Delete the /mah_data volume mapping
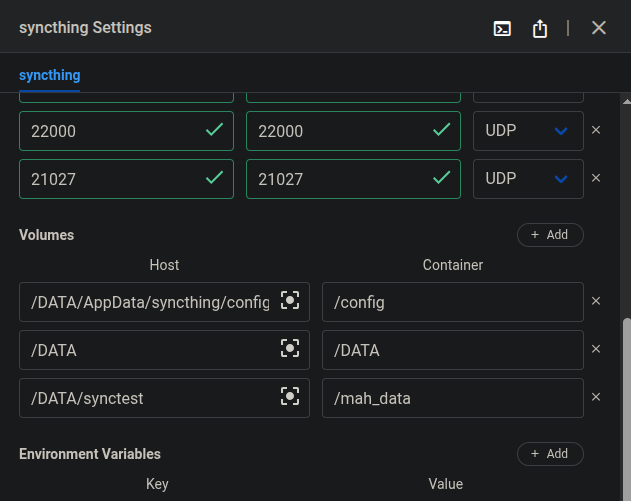 point(596,397)
